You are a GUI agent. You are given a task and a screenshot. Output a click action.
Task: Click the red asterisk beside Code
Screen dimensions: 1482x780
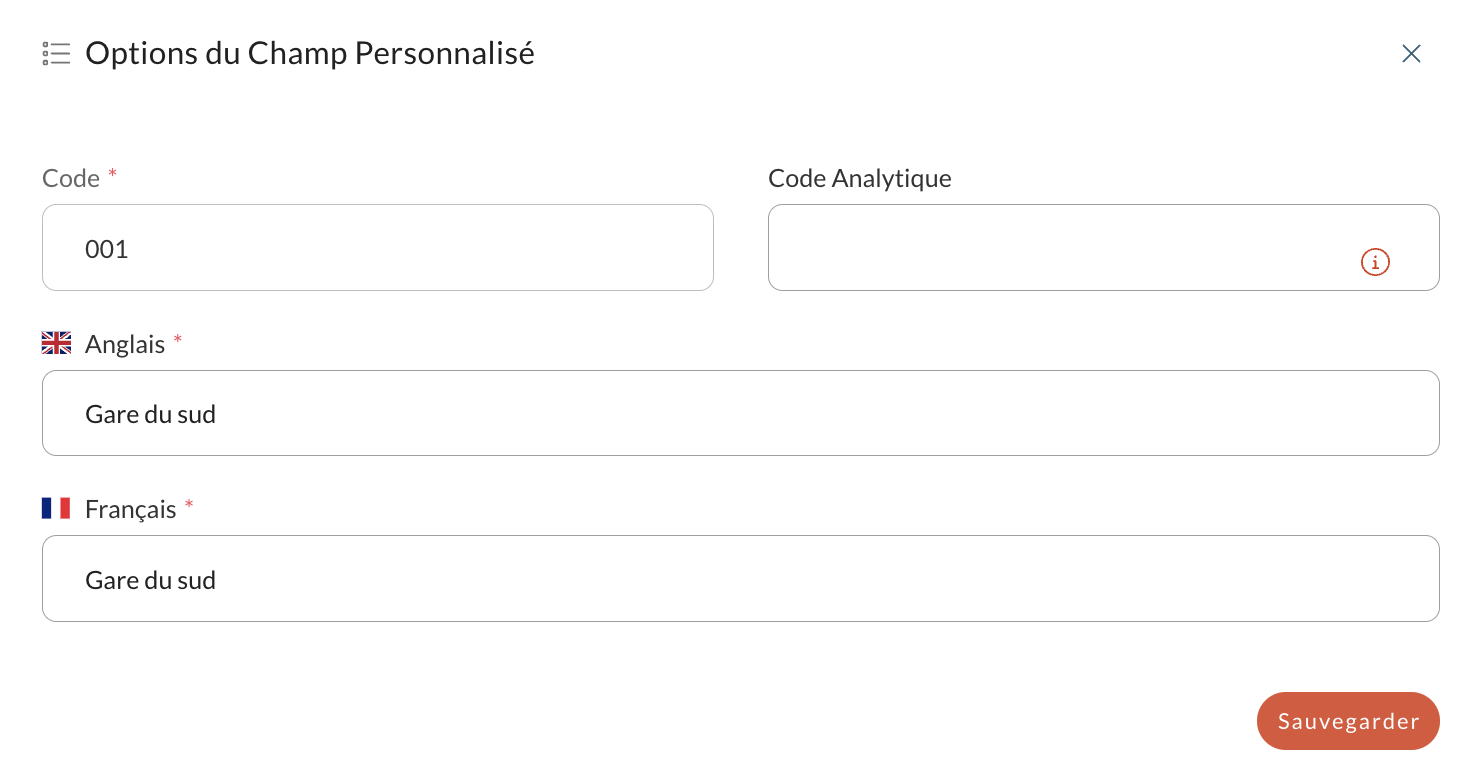click(112, 174)
